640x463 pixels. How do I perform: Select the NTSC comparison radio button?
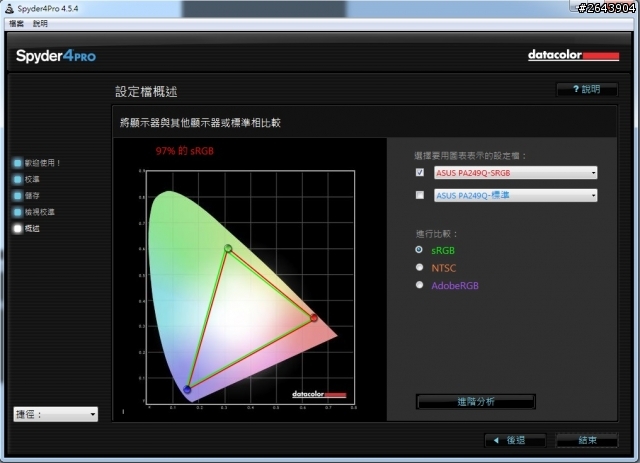tap(419, 267)
